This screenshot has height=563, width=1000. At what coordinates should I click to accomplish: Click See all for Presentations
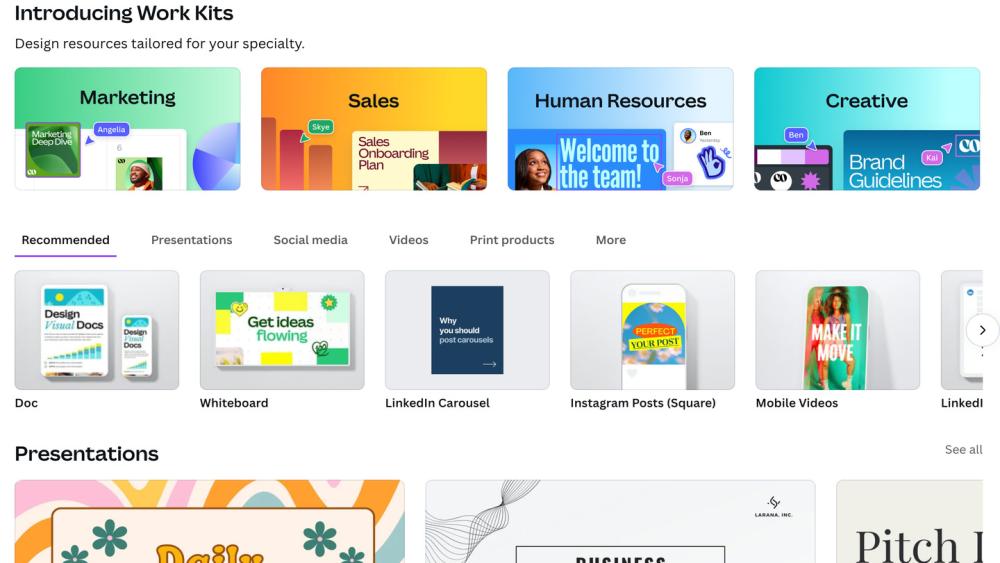click(963, 450)
